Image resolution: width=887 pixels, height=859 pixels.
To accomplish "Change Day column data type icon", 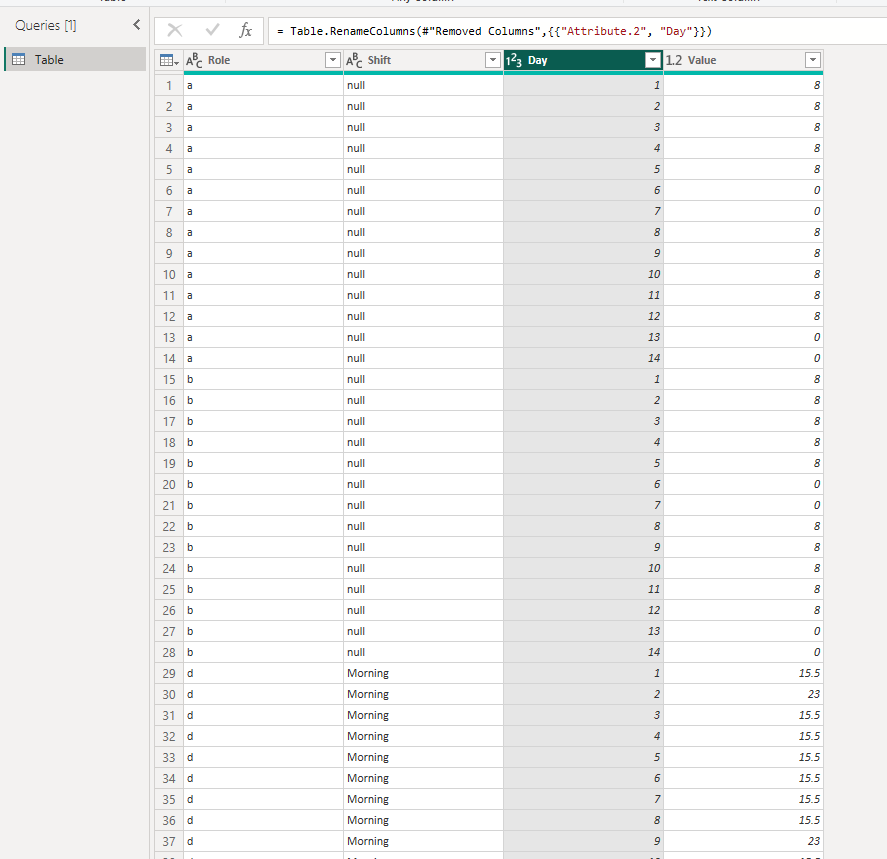I will click(x=514, y=60).
